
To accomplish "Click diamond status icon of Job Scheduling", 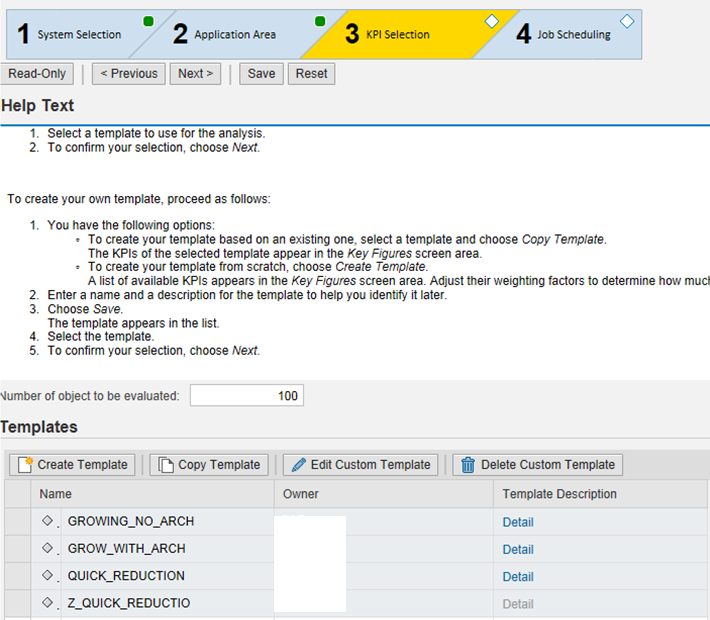I will [627, 21].
